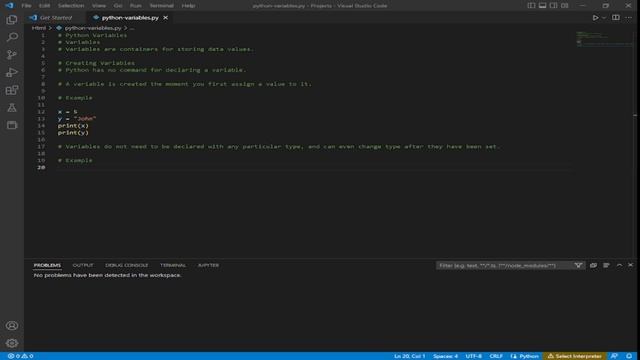Click errors and warnings count in status bar
This screenshot has height=360, width=640.
point(20,356)
